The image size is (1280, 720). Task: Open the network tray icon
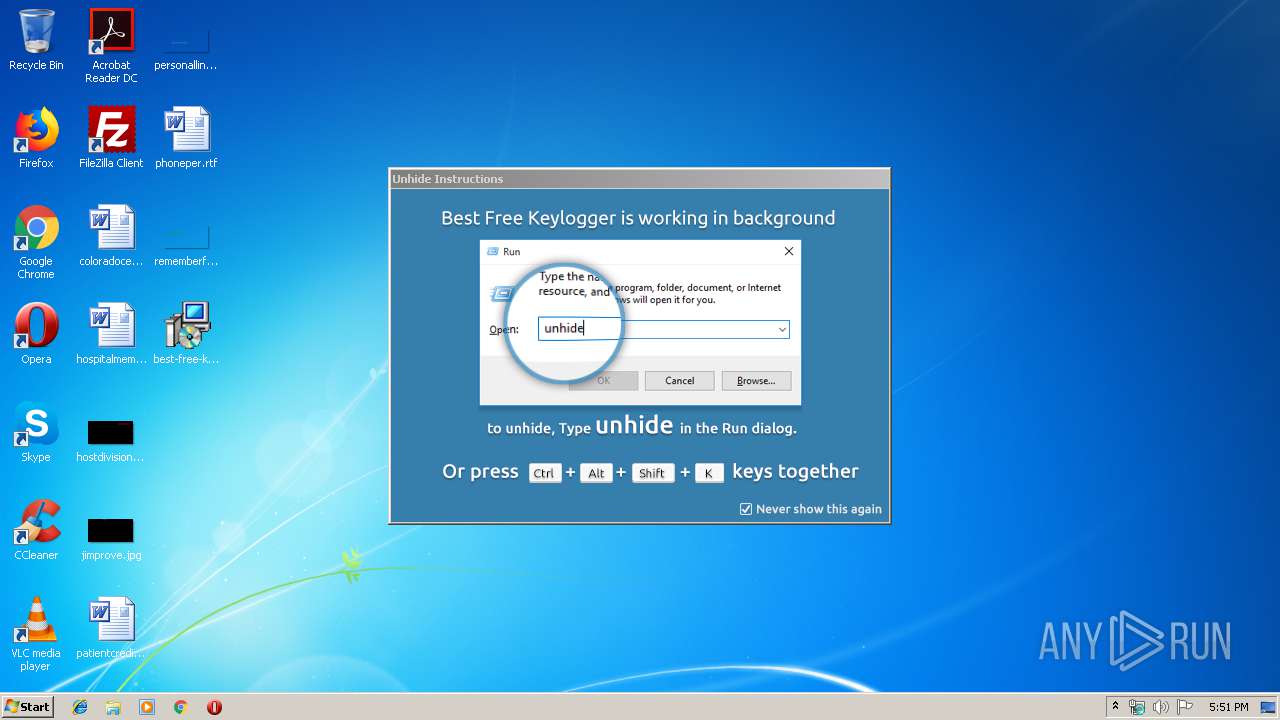pyautogui.click(x=1137, y=707)
